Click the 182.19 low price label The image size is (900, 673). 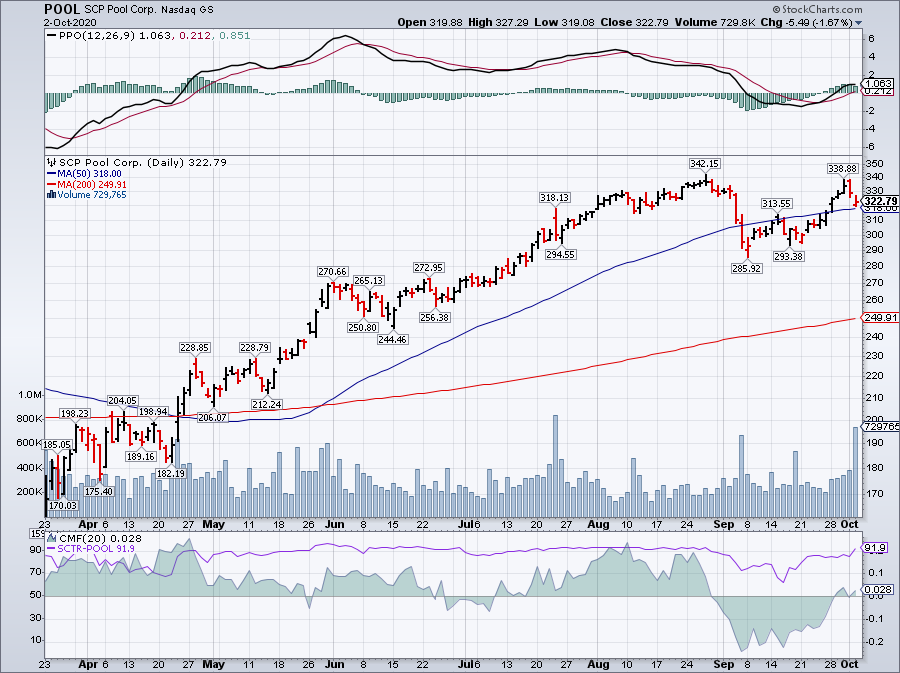tap(171, 474)
